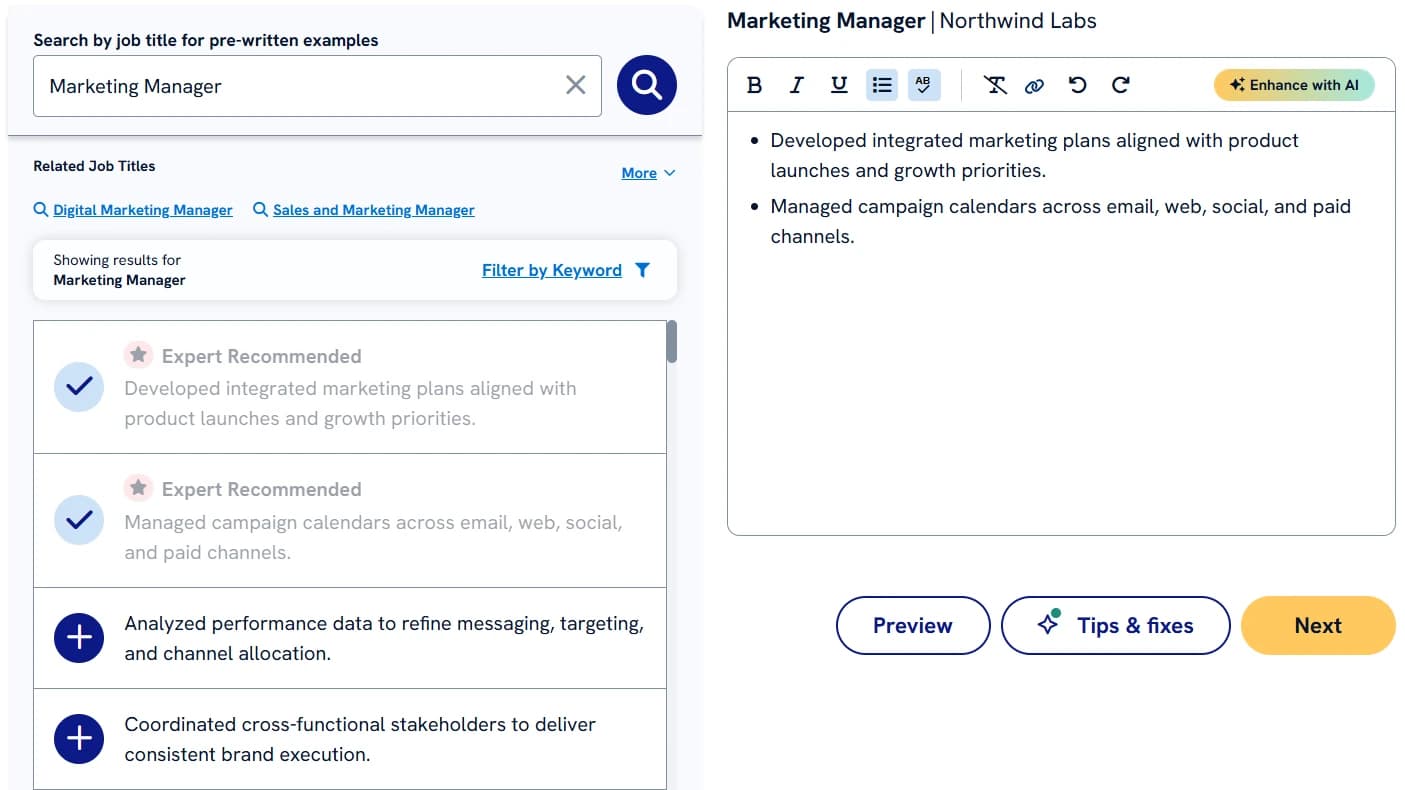This screenshot has height=790, width=1405.
Task: Toggle the spell check button
Action: click(924, 85)
